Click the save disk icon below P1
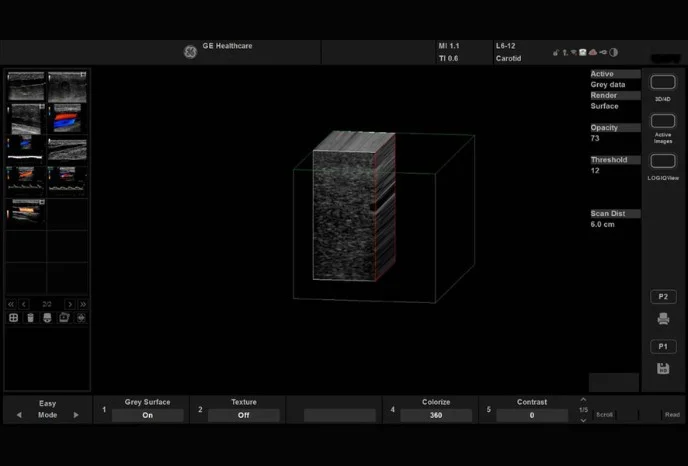 click(x=662, y=369)
